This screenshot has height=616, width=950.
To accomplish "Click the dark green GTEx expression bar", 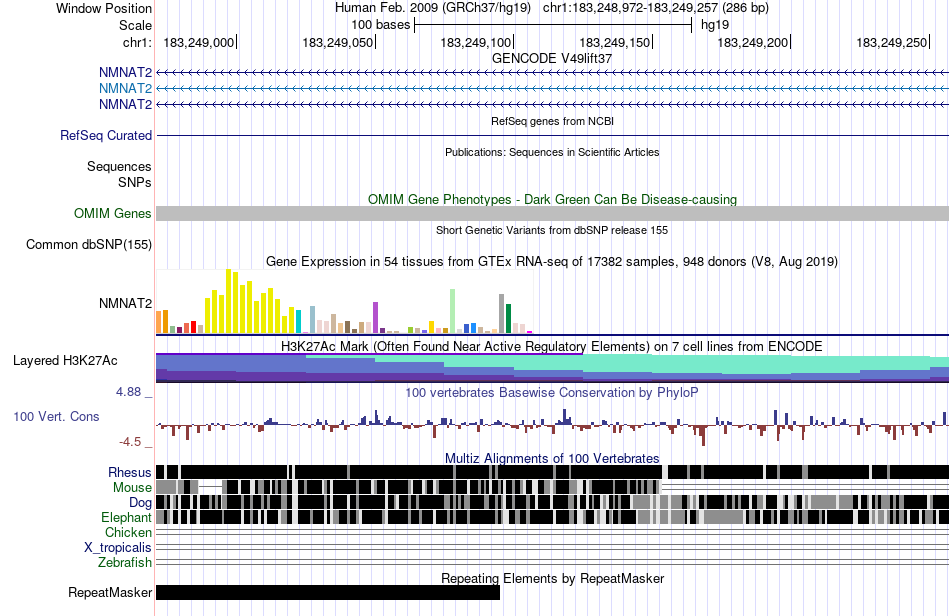I will [x=508, y=319].
